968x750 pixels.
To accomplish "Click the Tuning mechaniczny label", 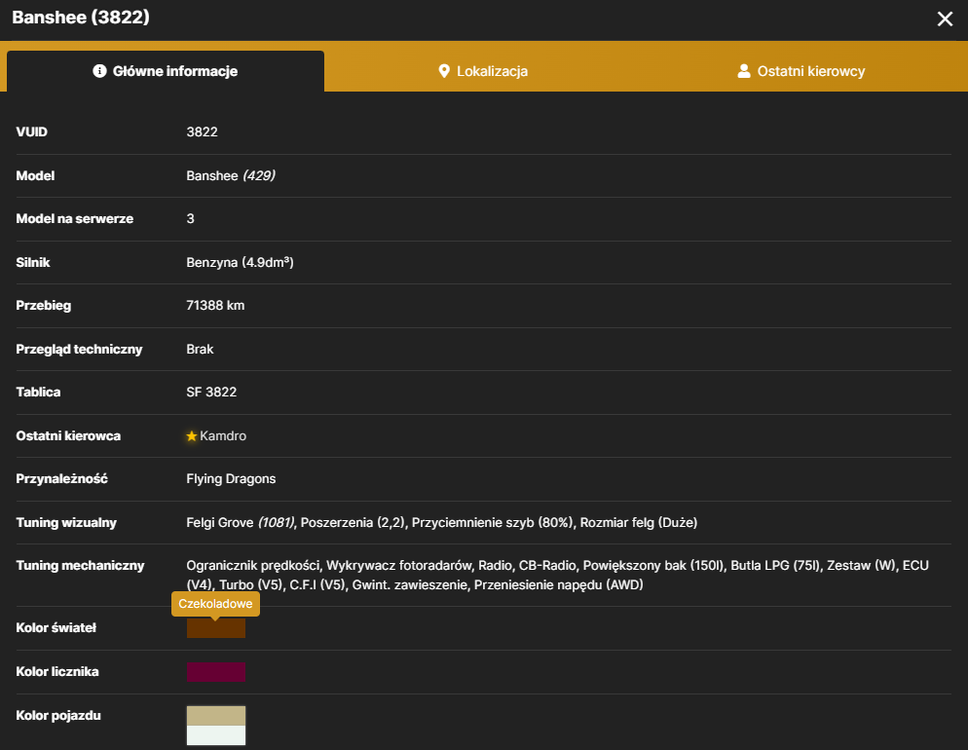I will [80, 565].
